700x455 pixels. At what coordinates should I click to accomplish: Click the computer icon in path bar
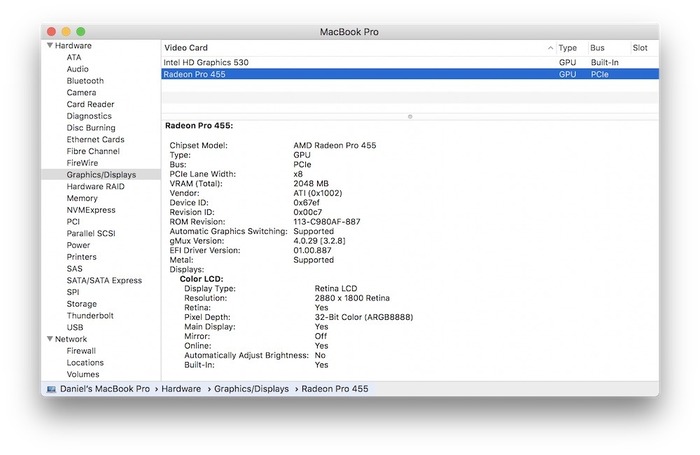(51, 389)
